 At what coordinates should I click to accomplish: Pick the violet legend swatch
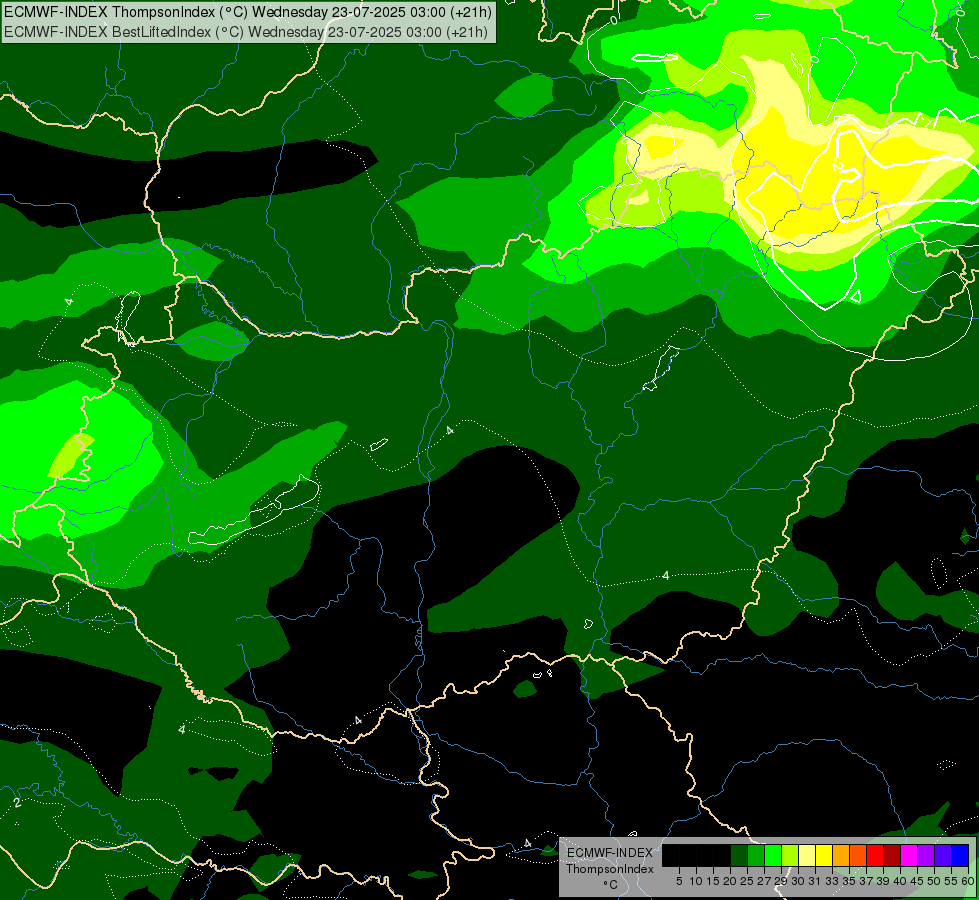943,855
